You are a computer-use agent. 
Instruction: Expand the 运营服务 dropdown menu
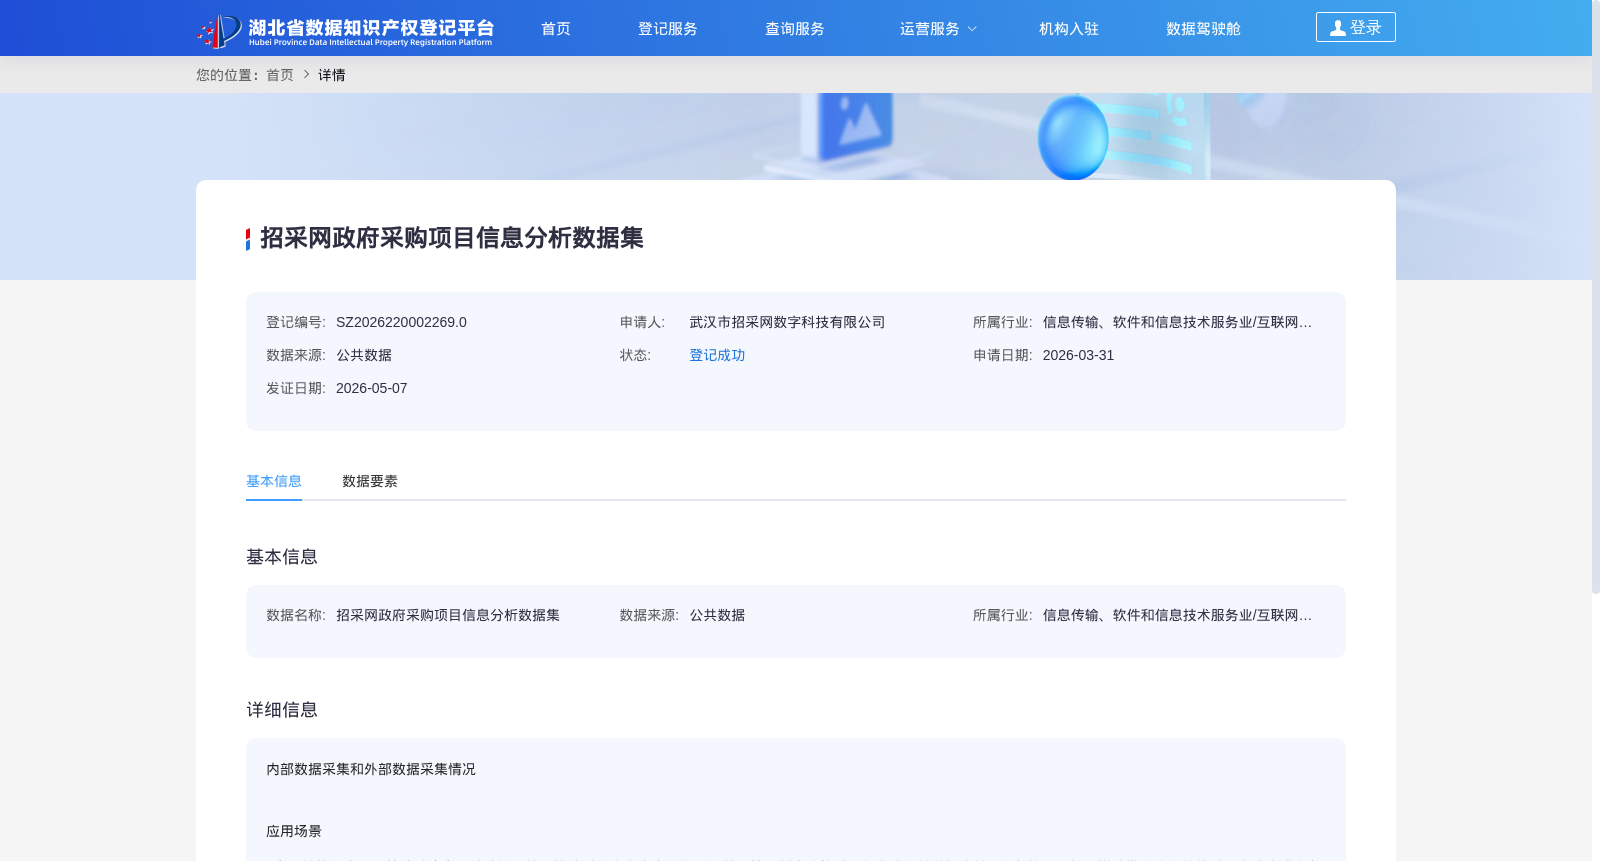[x=937, y=29]
